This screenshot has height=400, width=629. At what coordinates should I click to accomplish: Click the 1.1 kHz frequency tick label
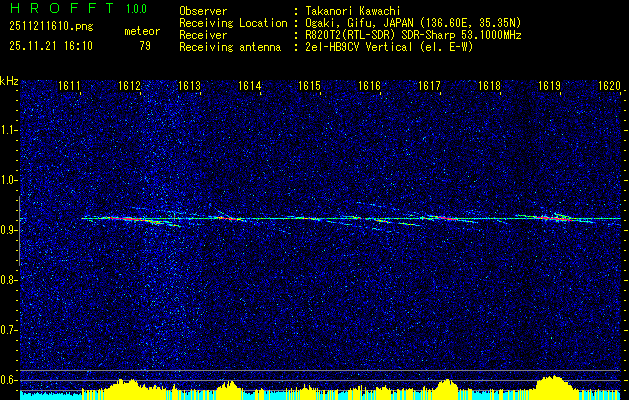point(9,130)
